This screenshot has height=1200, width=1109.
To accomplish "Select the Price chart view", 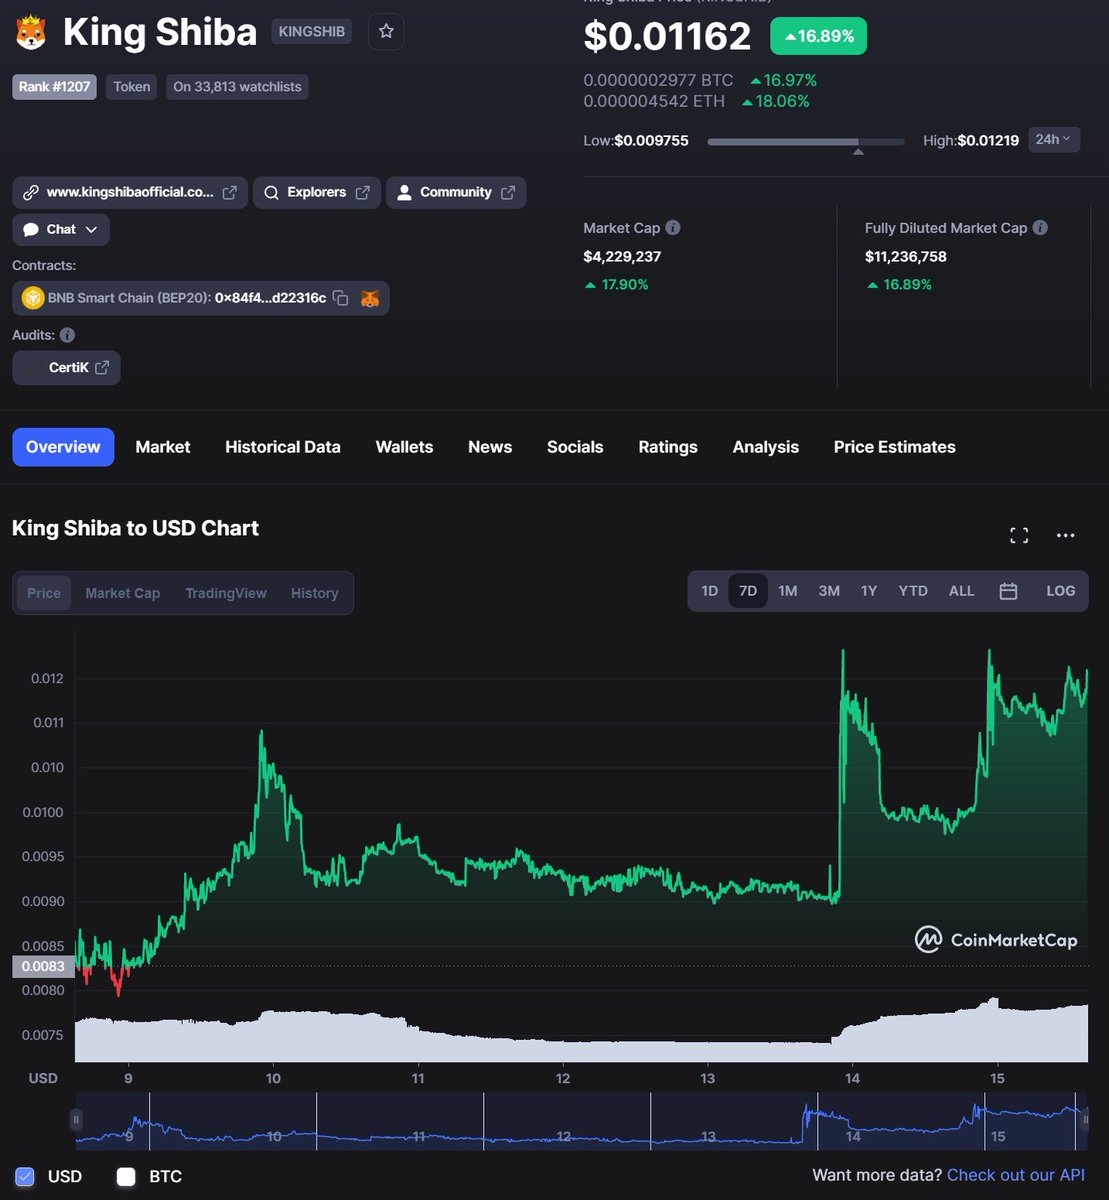I will click(44, 593).
